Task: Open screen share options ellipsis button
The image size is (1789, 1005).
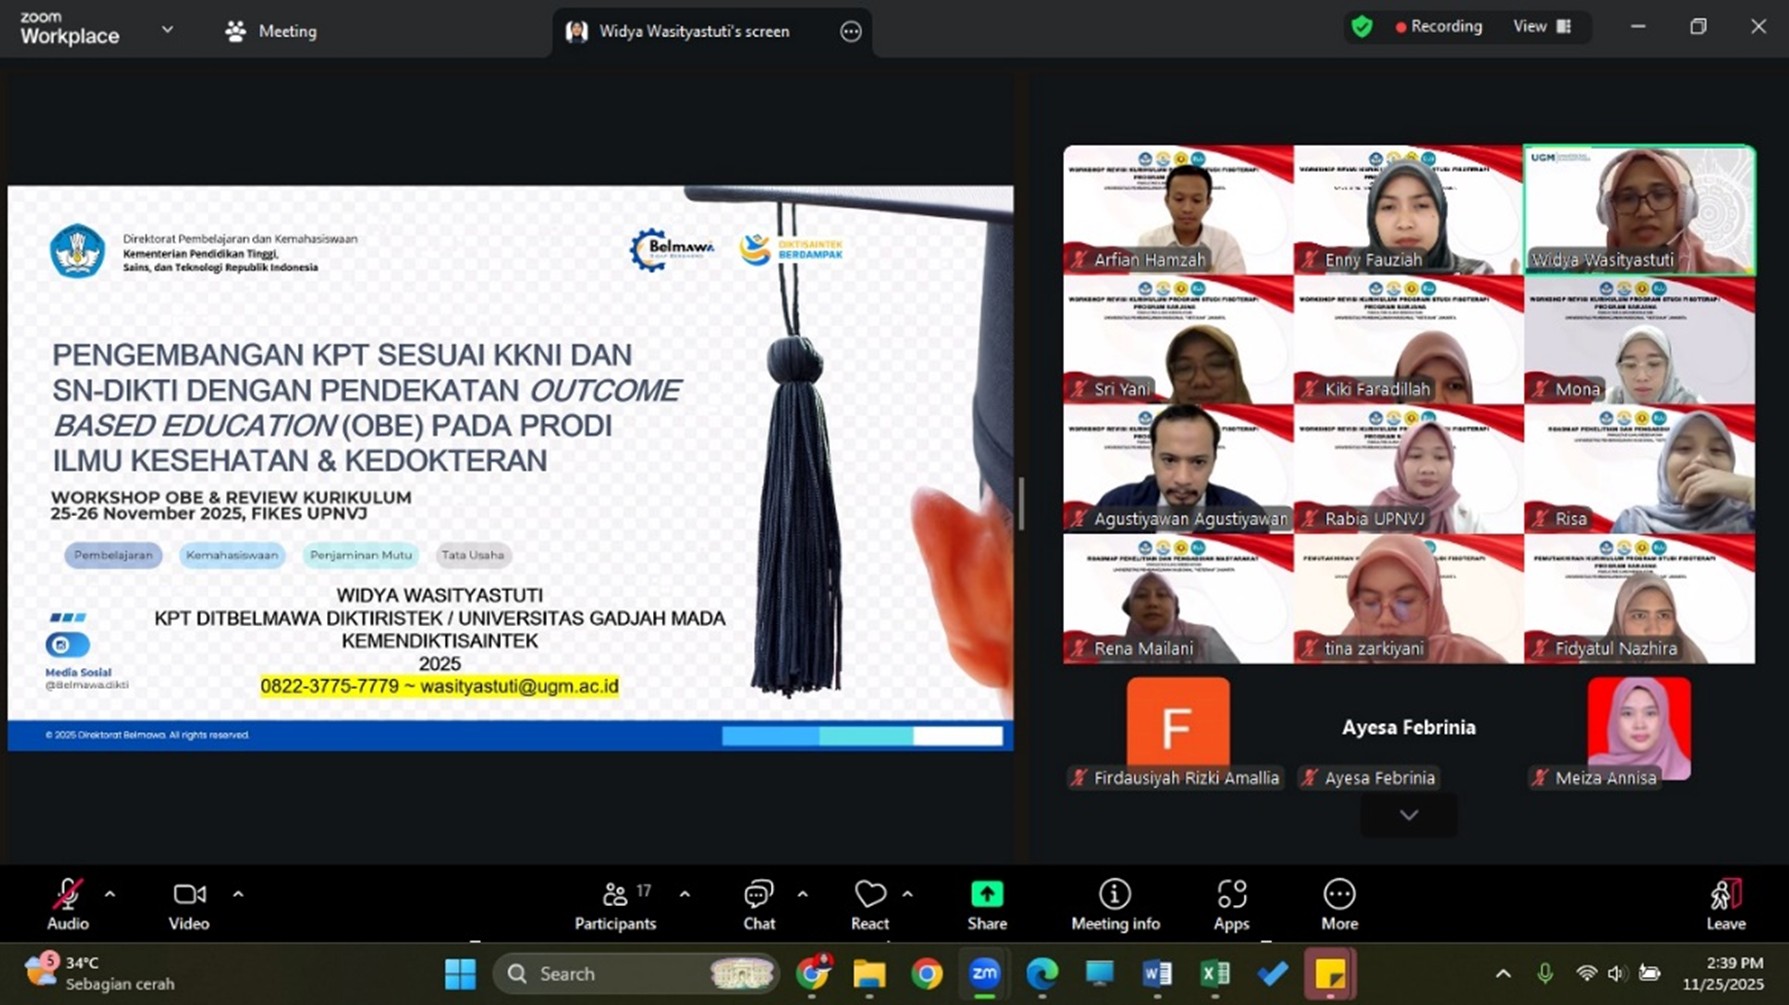Action: click(x=850, y=32)
